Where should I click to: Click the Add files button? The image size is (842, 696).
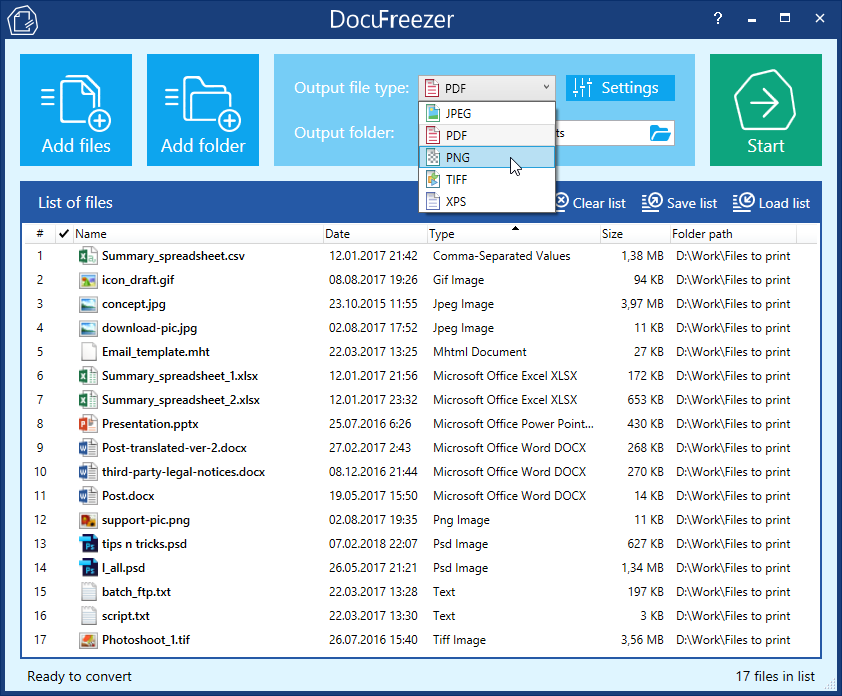[76, 110]
